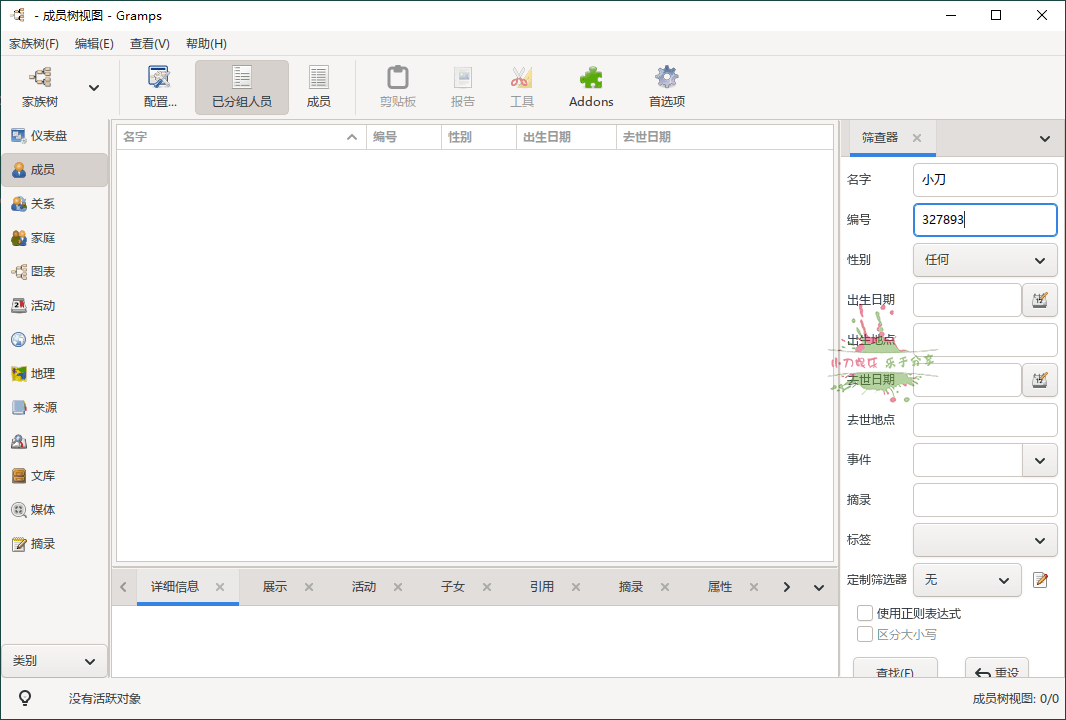Open the Addons manager from the toolbar

tap(590, 86)
